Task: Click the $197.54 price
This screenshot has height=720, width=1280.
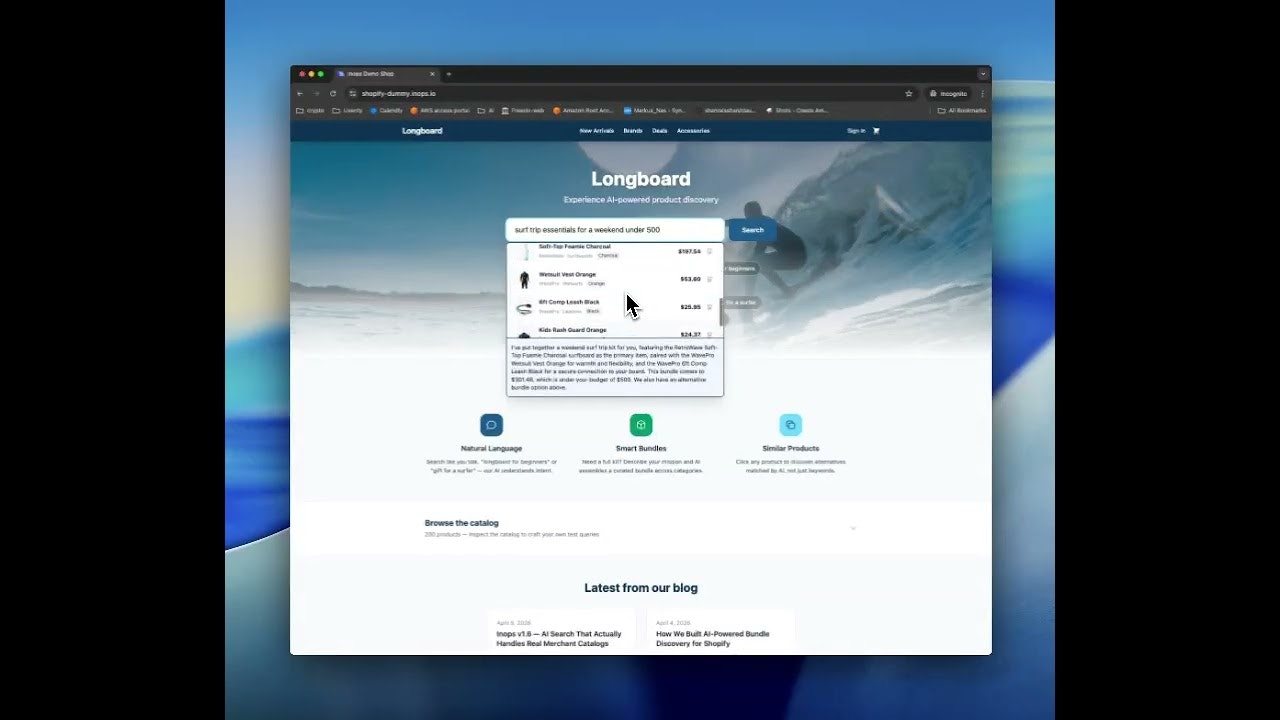Action: click(689, 252)
